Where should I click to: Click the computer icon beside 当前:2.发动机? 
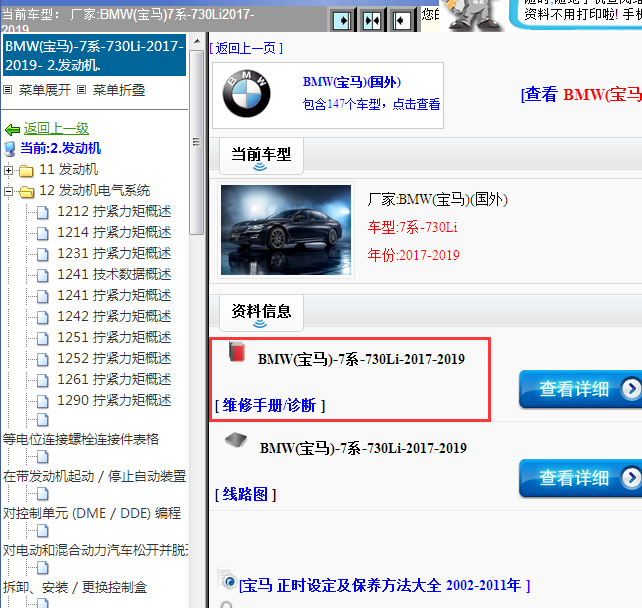[x=10, y=149]
